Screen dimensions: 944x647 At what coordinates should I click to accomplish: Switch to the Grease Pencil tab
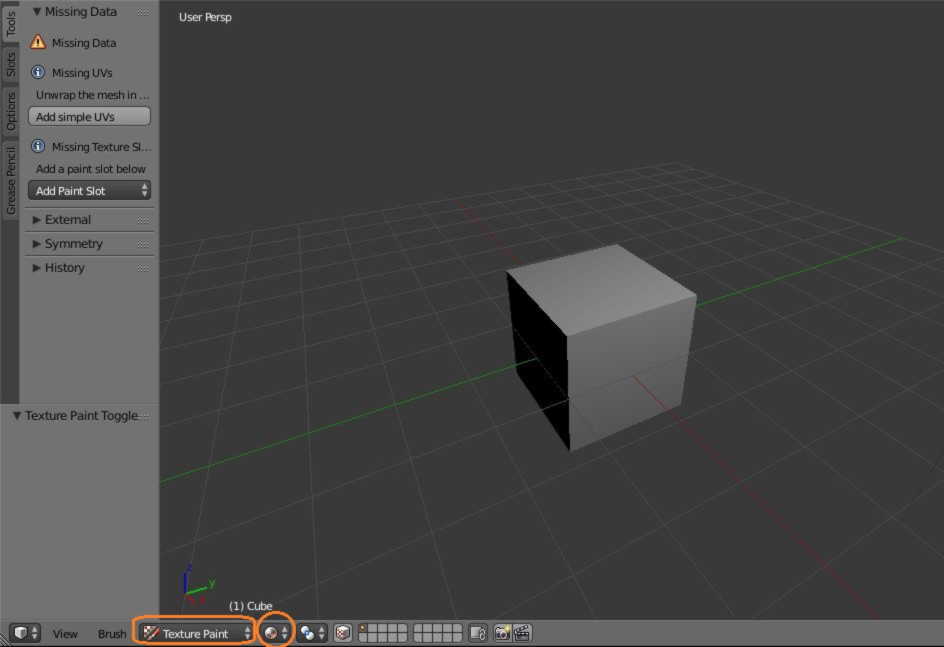tap(10, 180)
